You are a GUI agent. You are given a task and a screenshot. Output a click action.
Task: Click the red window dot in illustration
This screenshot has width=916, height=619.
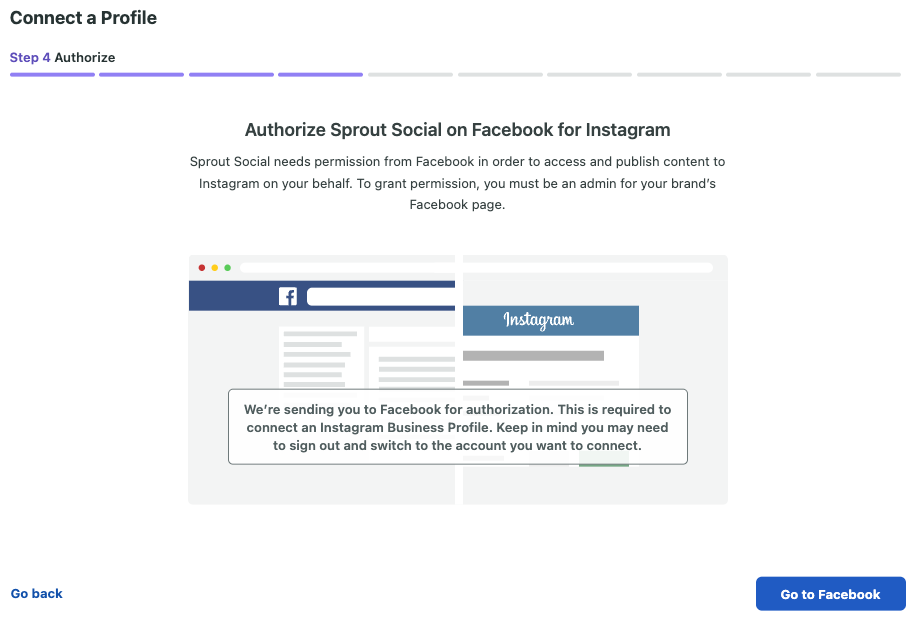point(202,267)
